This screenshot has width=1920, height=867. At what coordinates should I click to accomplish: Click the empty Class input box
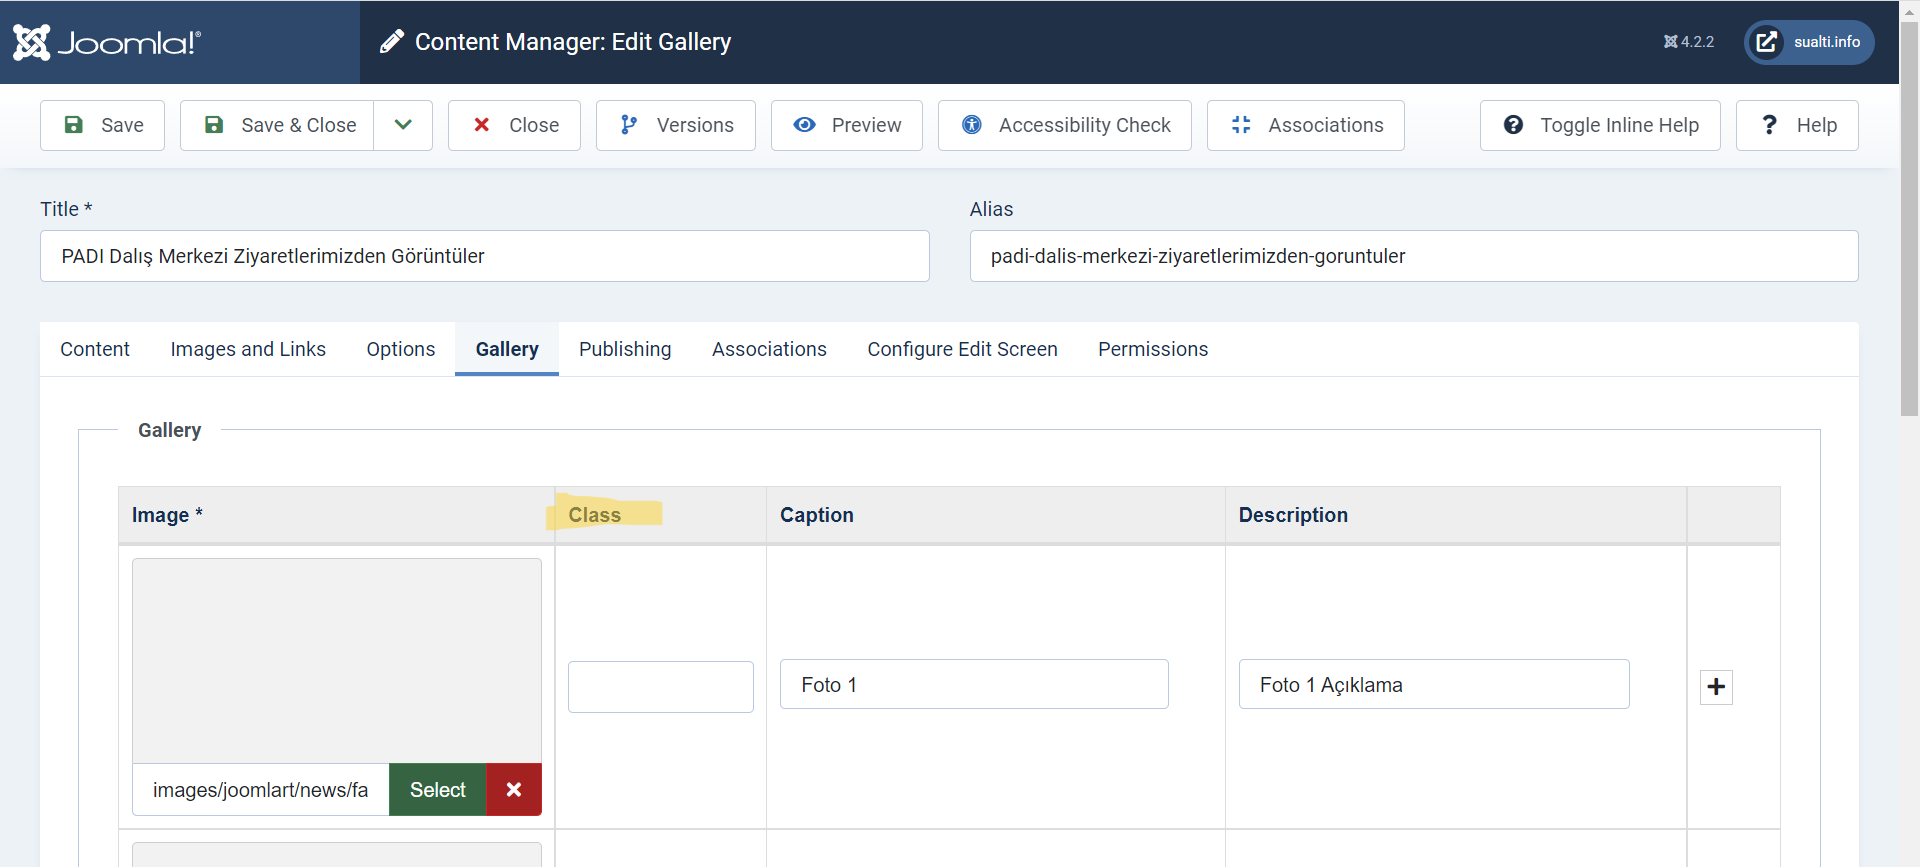pos(660,687)
